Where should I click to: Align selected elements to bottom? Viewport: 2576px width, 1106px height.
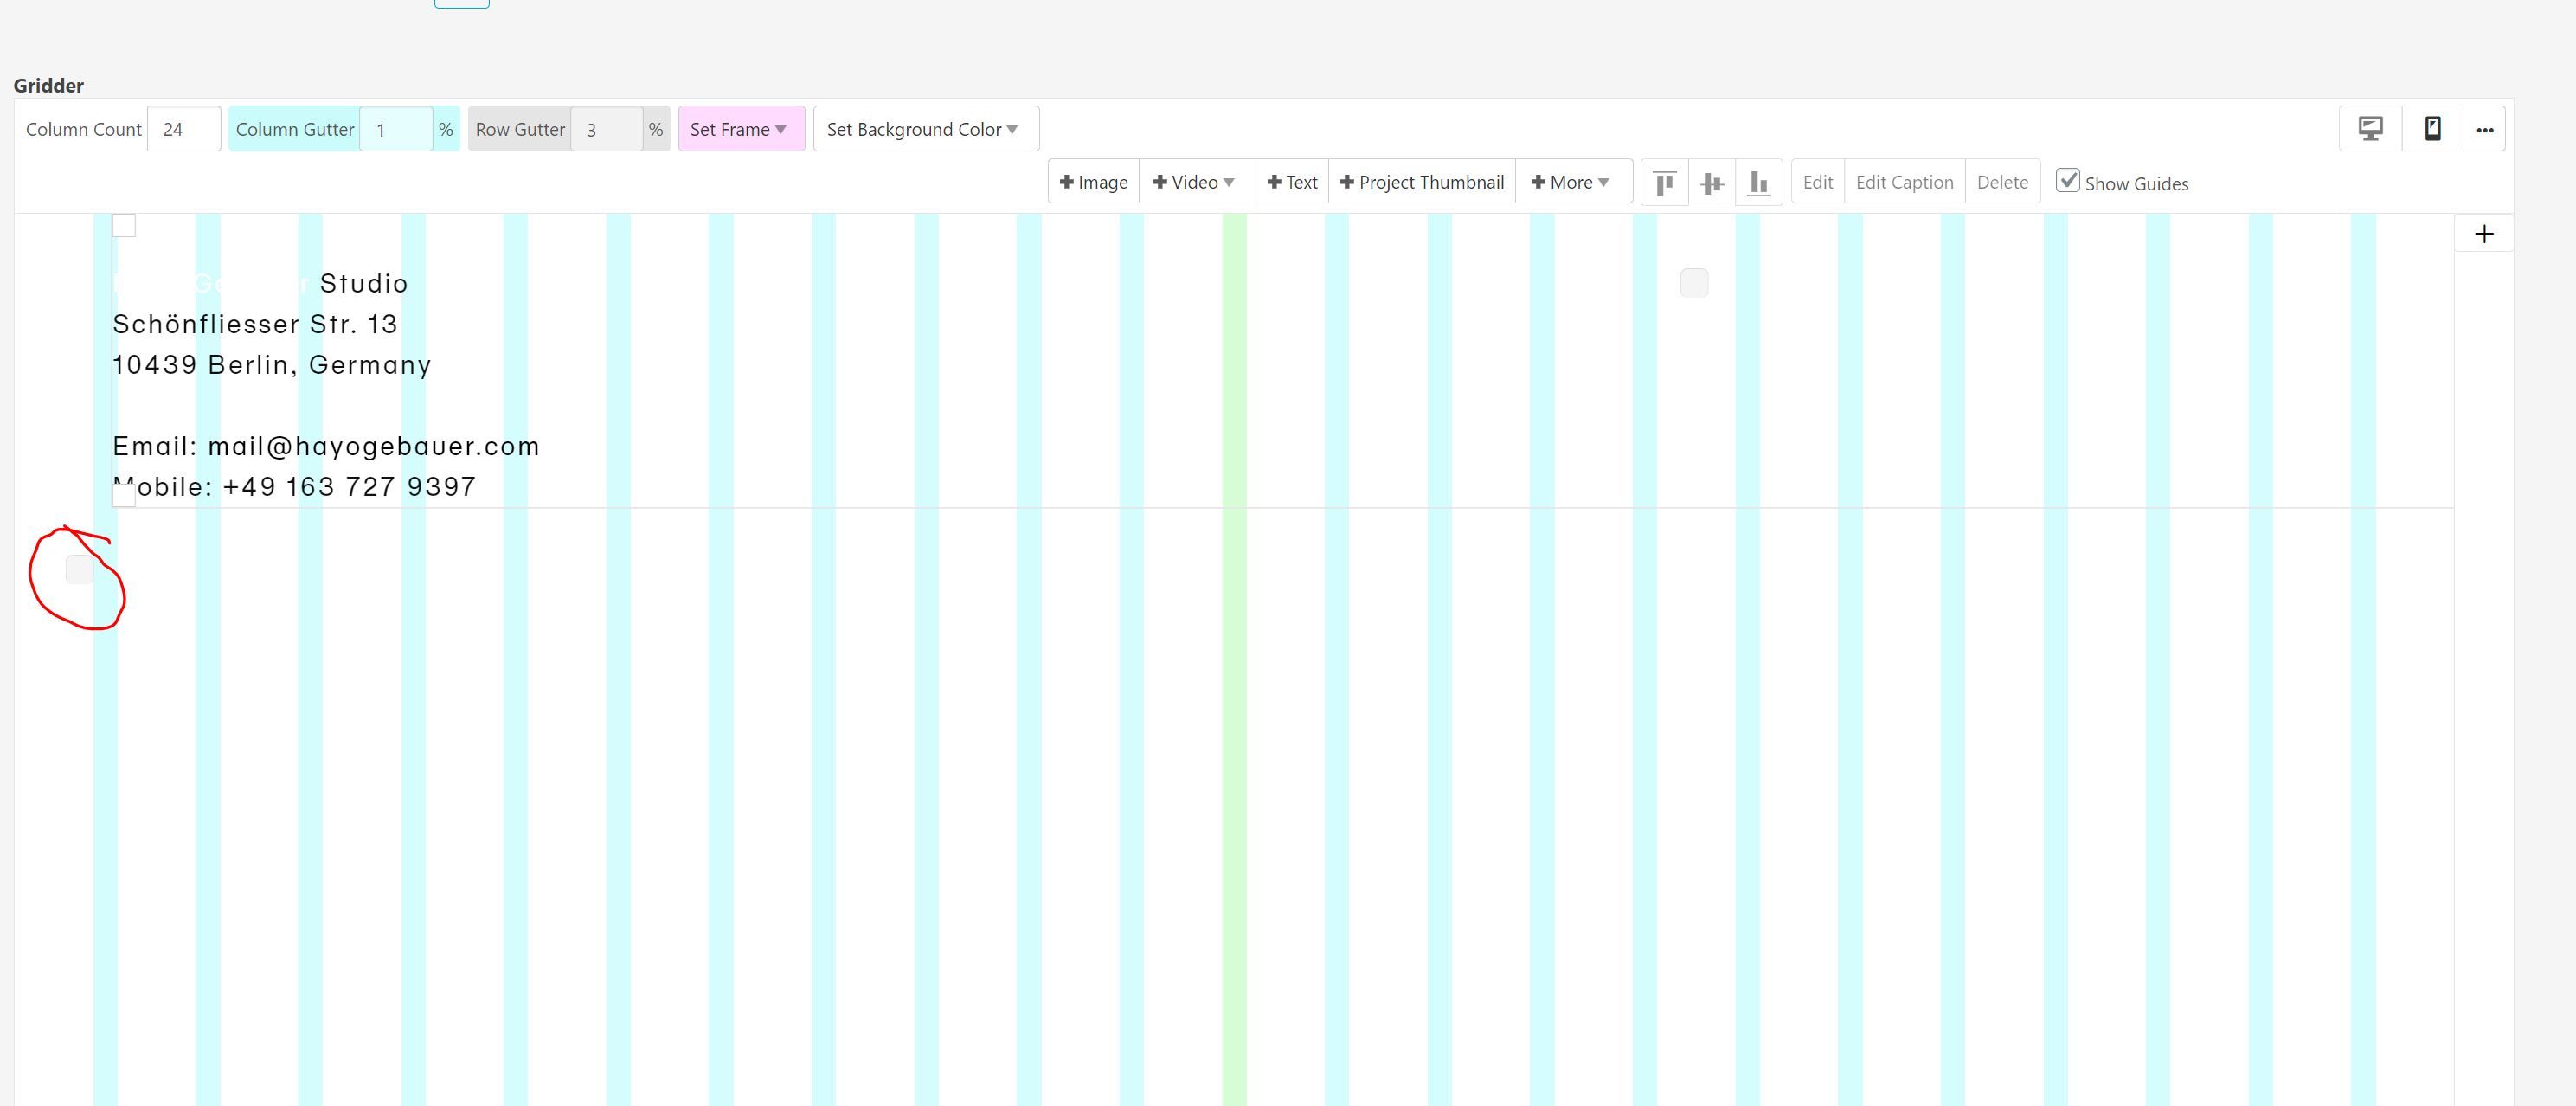click(1759, 183)
